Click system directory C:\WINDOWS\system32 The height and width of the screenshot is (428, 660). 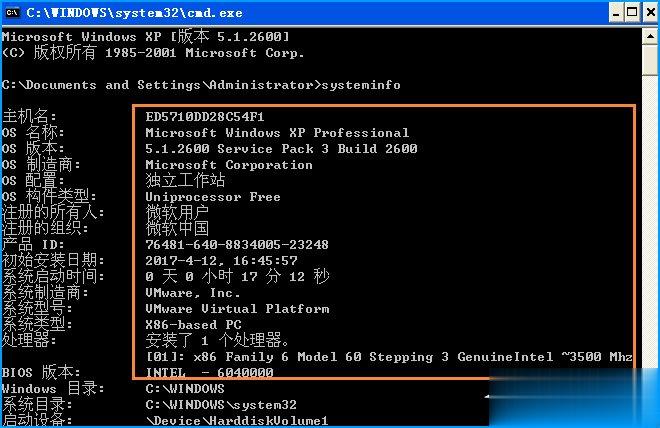pyautogui.click(x=221, y=405)
